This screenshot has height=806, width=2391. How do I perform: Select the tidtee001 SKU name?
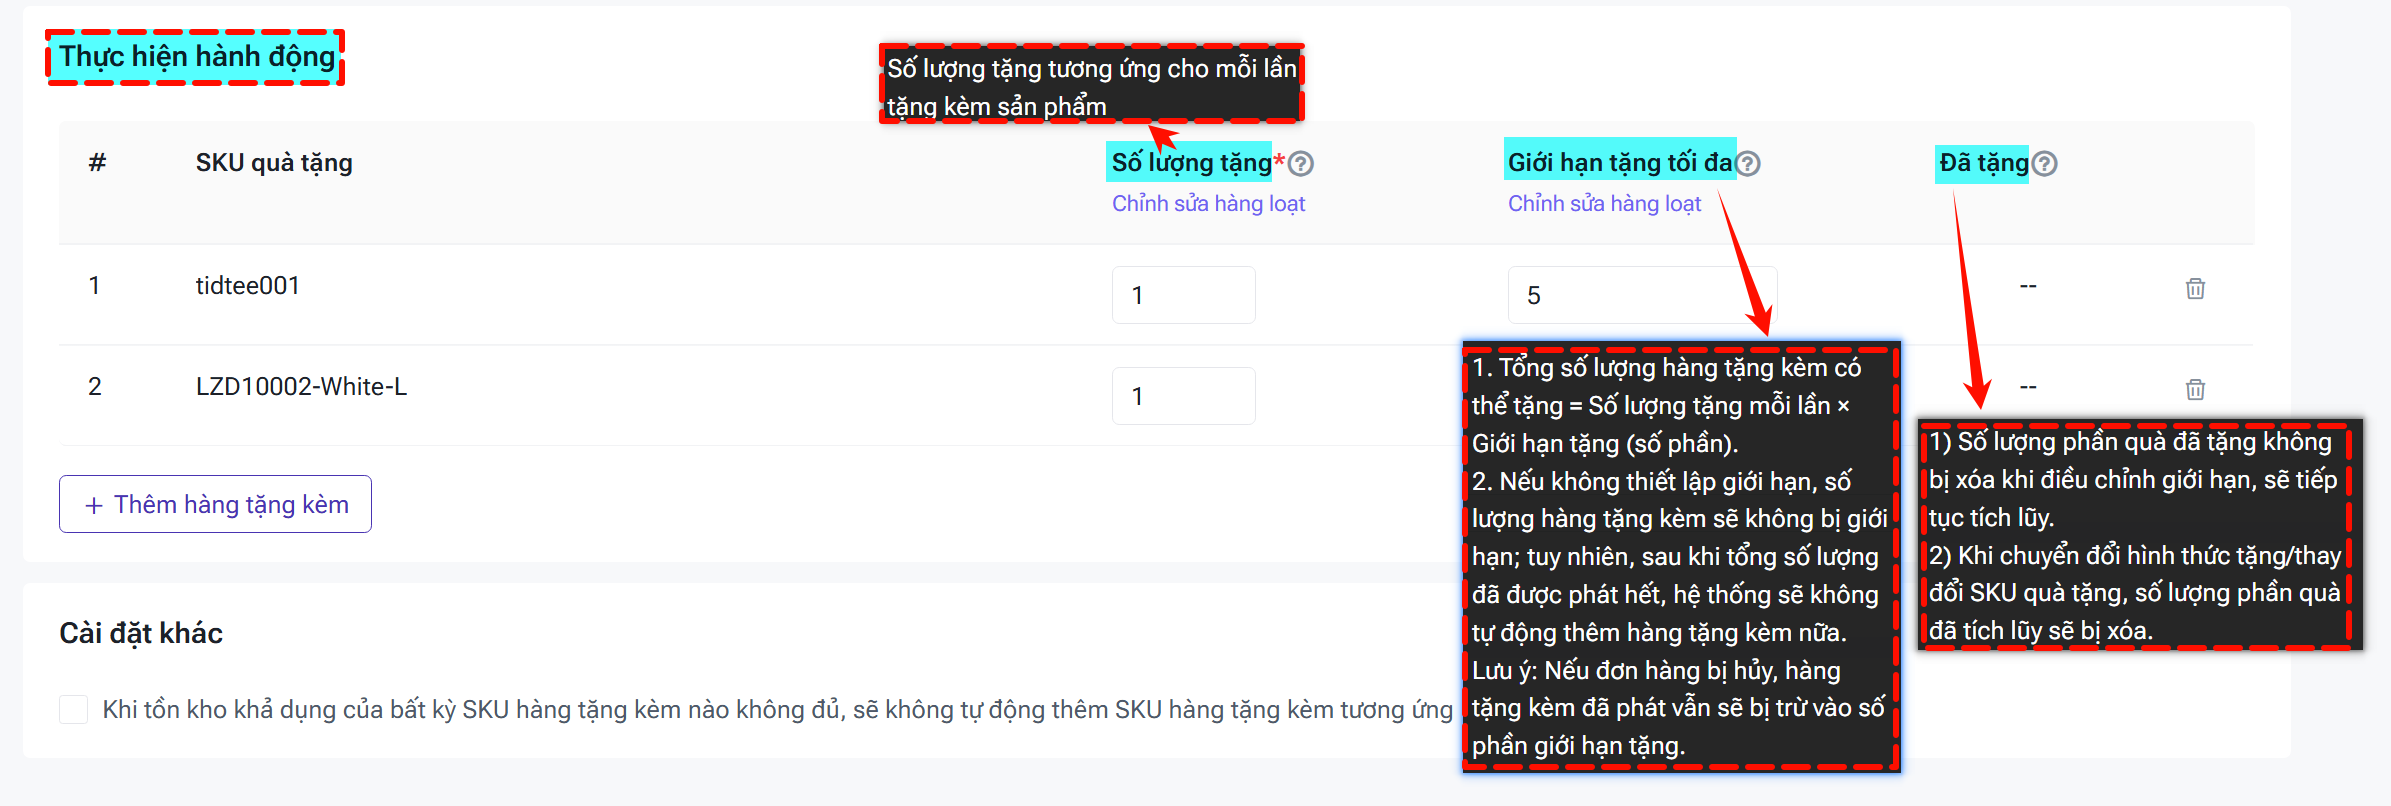point(247,286)
